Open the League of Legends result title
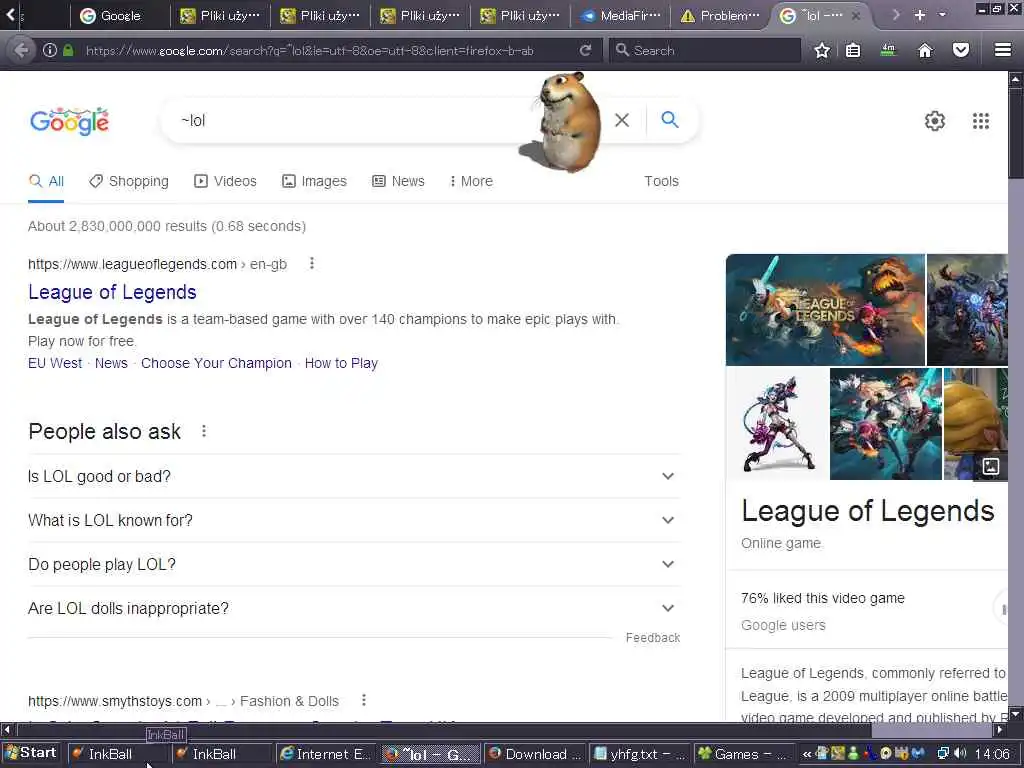The width and height of the screenshot is (1024, 768). pos(112,292)
